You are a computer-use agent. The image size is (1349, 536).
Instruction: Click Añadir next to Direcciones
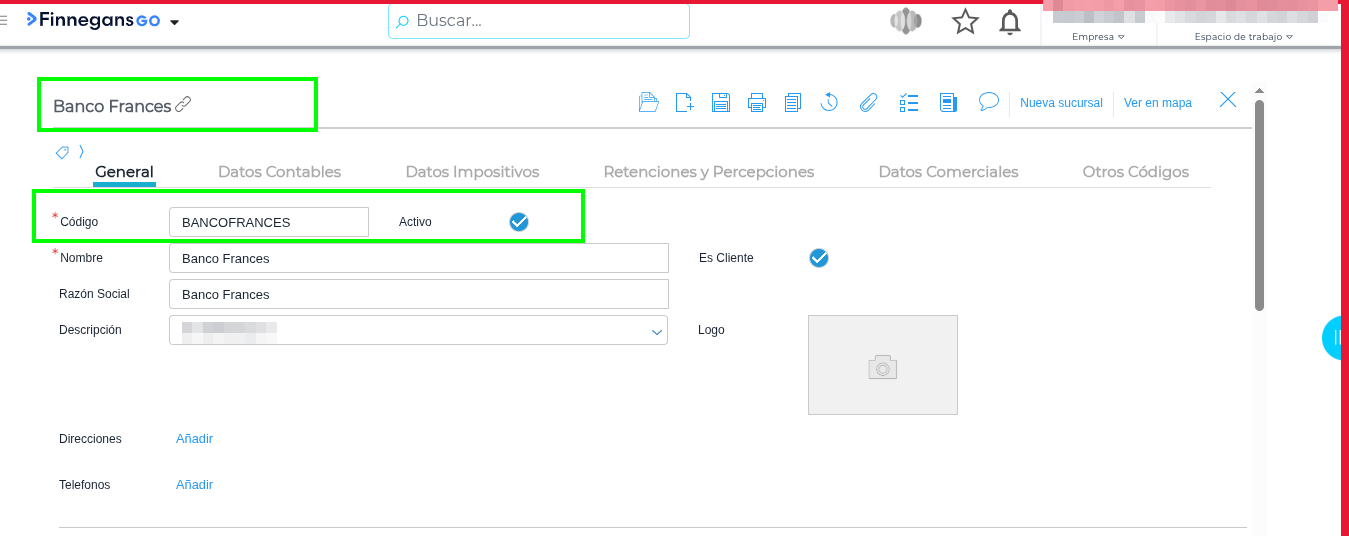pos(194,439)
